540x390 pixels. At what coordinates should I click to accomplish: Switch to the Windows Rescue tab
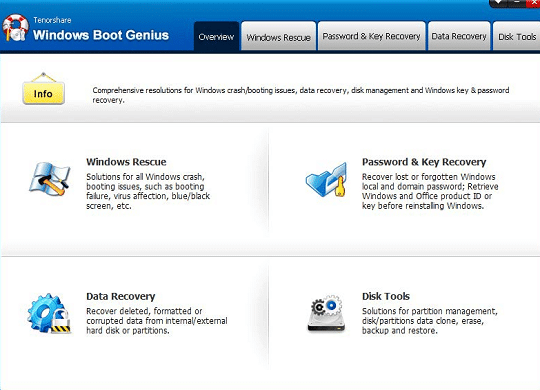click(279, 36)
